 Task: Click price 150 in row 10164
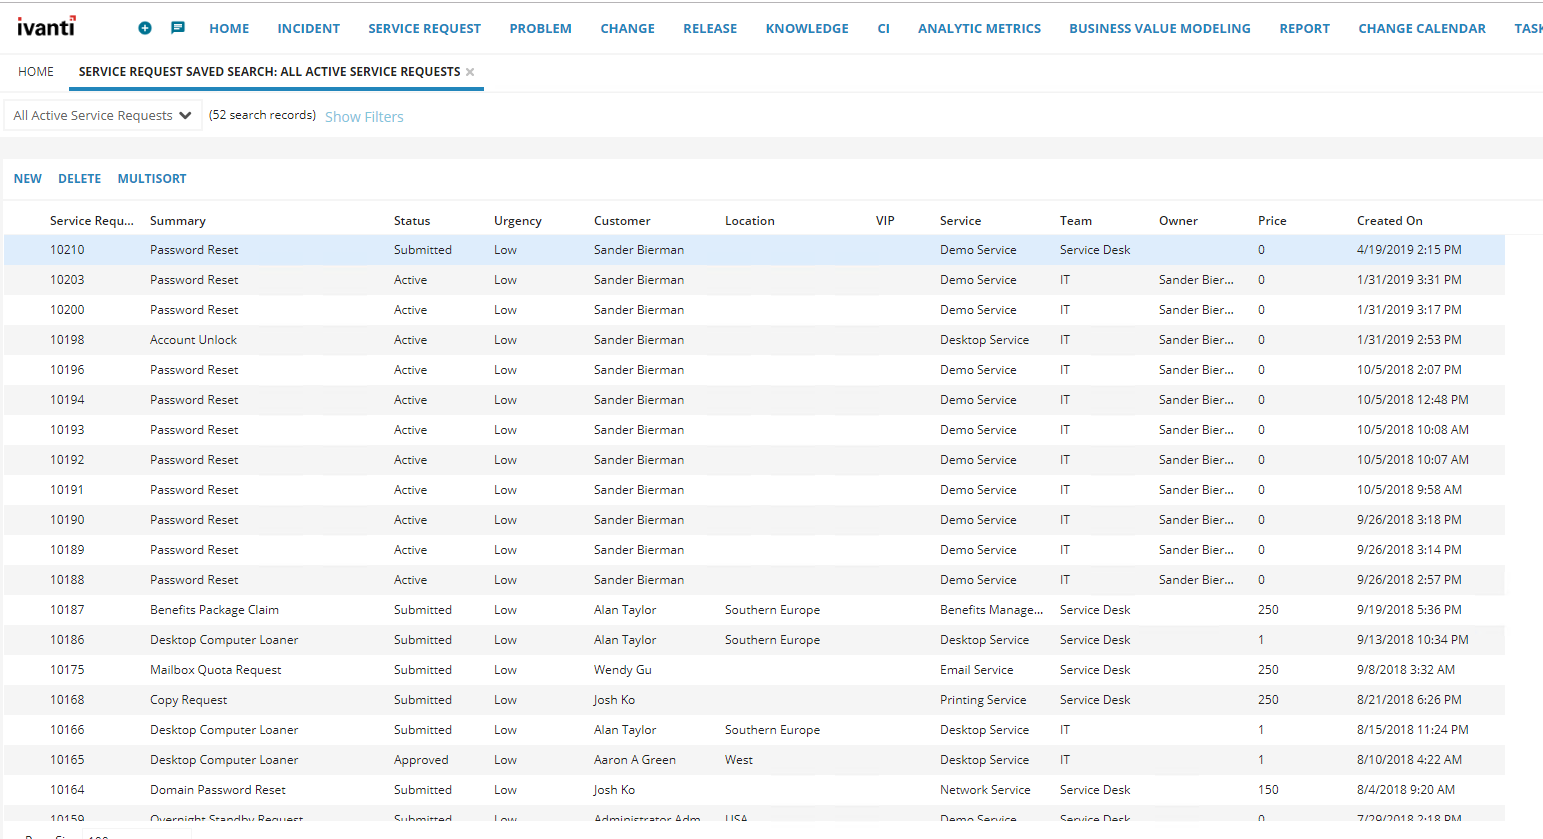point(1268,790)
